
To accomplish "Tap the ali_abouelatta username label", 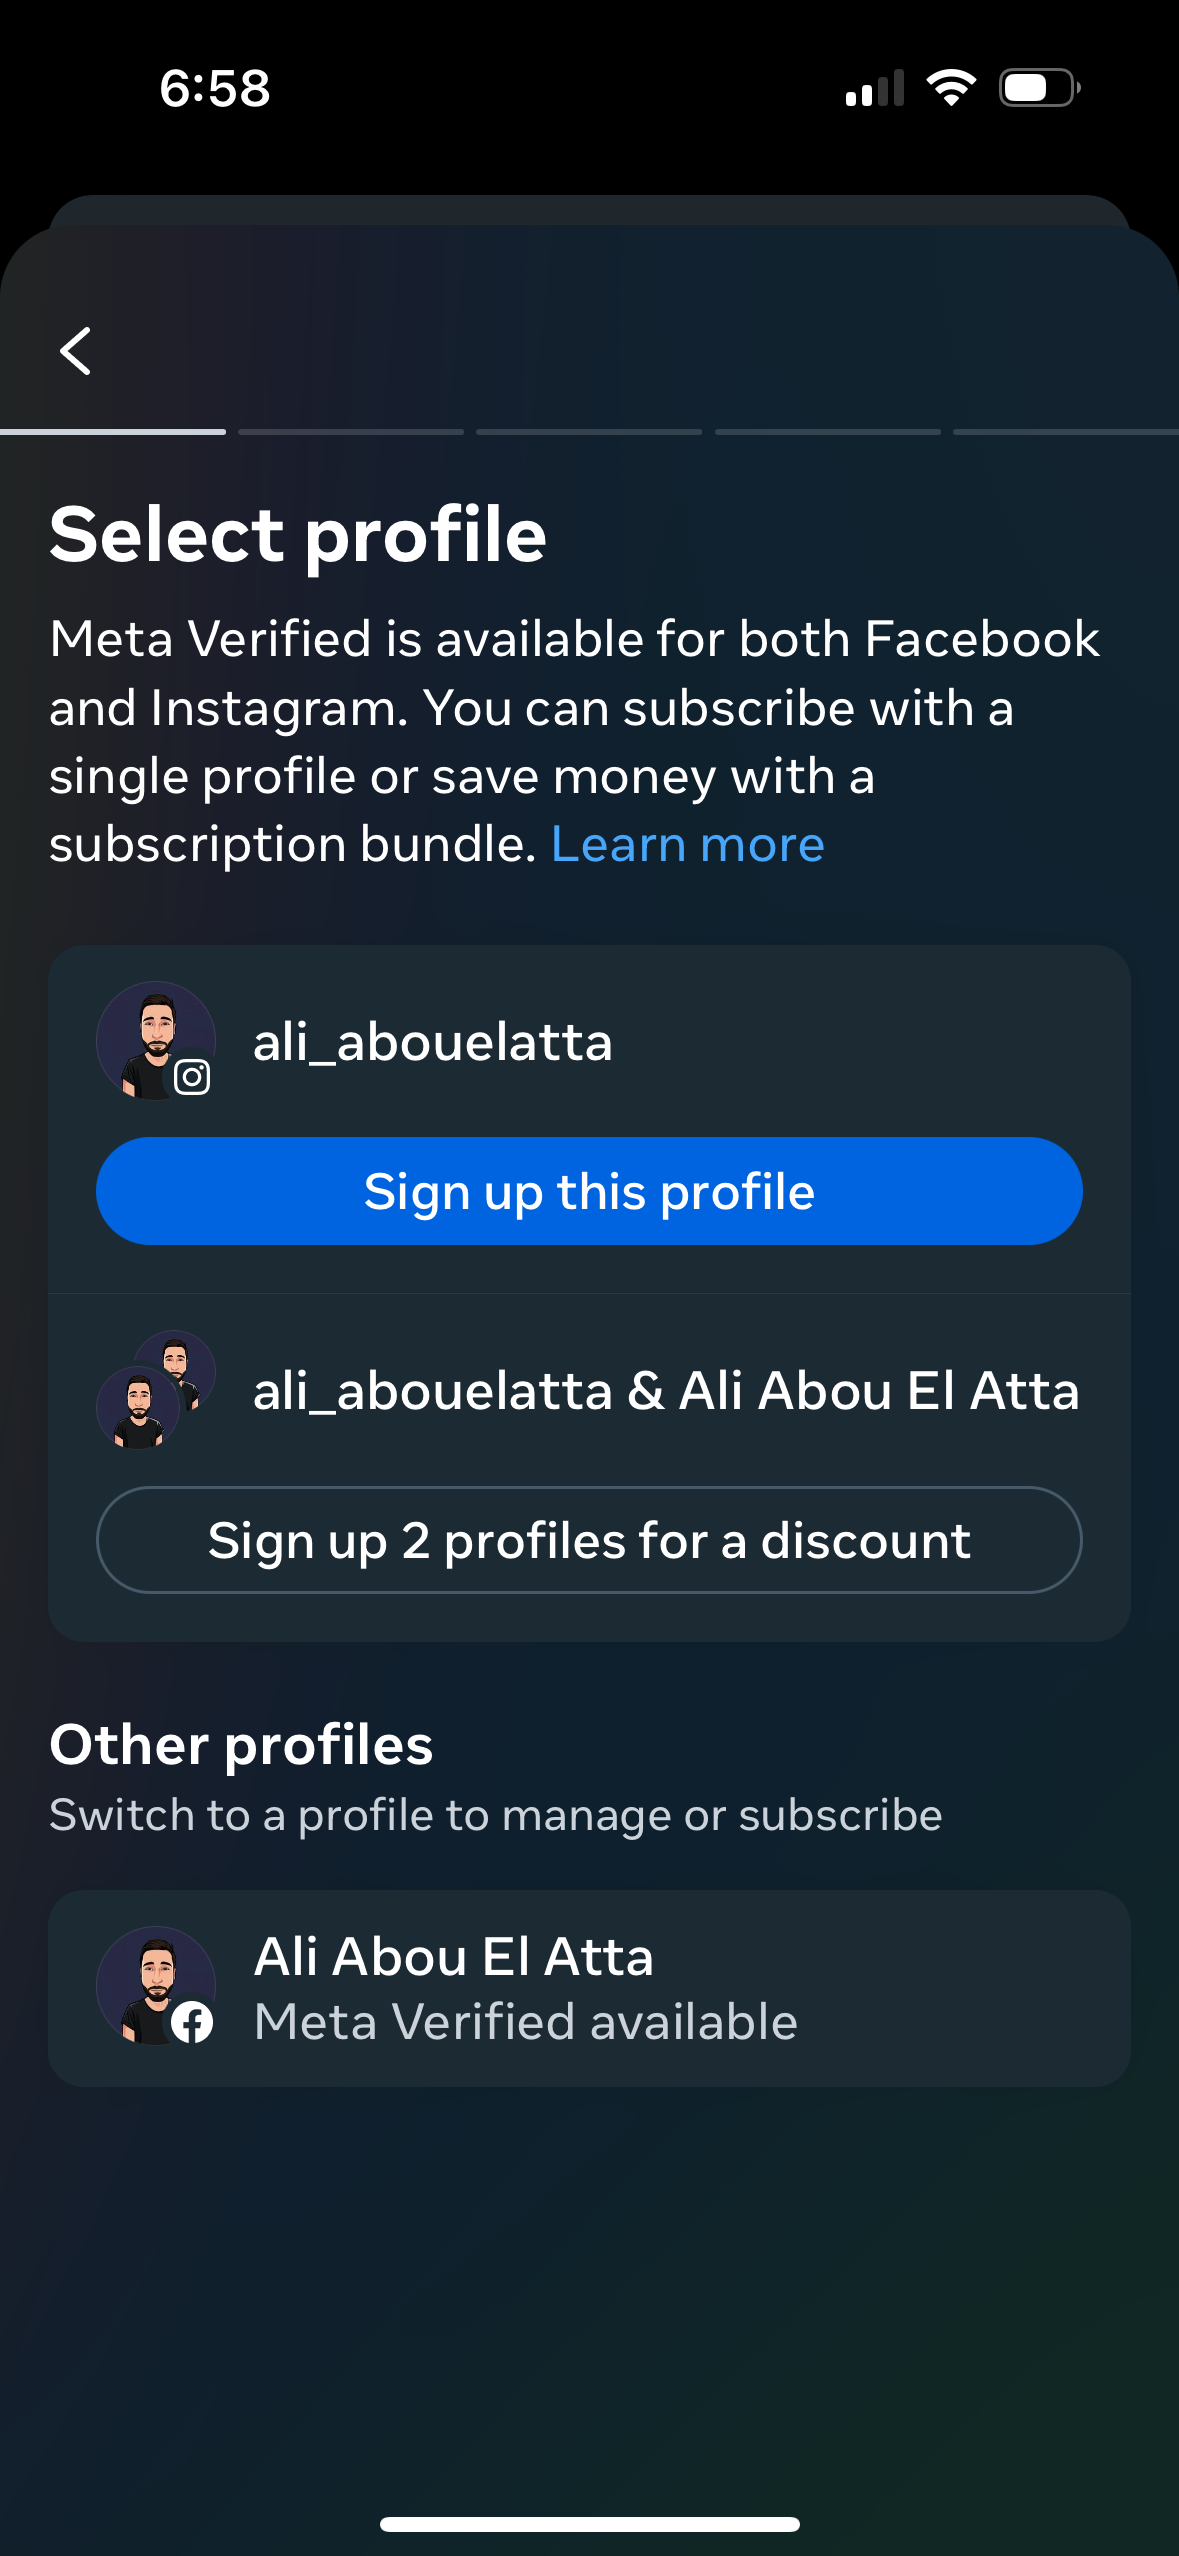I will pyautogui.click(x=432, y=1042).
